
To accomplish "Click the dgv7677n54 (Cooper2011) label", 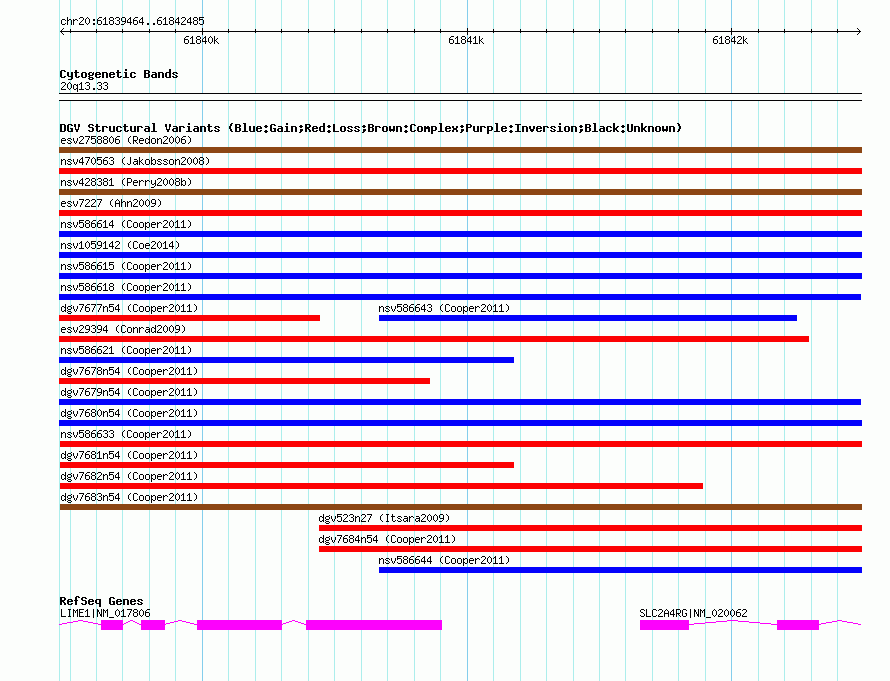I will click(x=129, y=308).
